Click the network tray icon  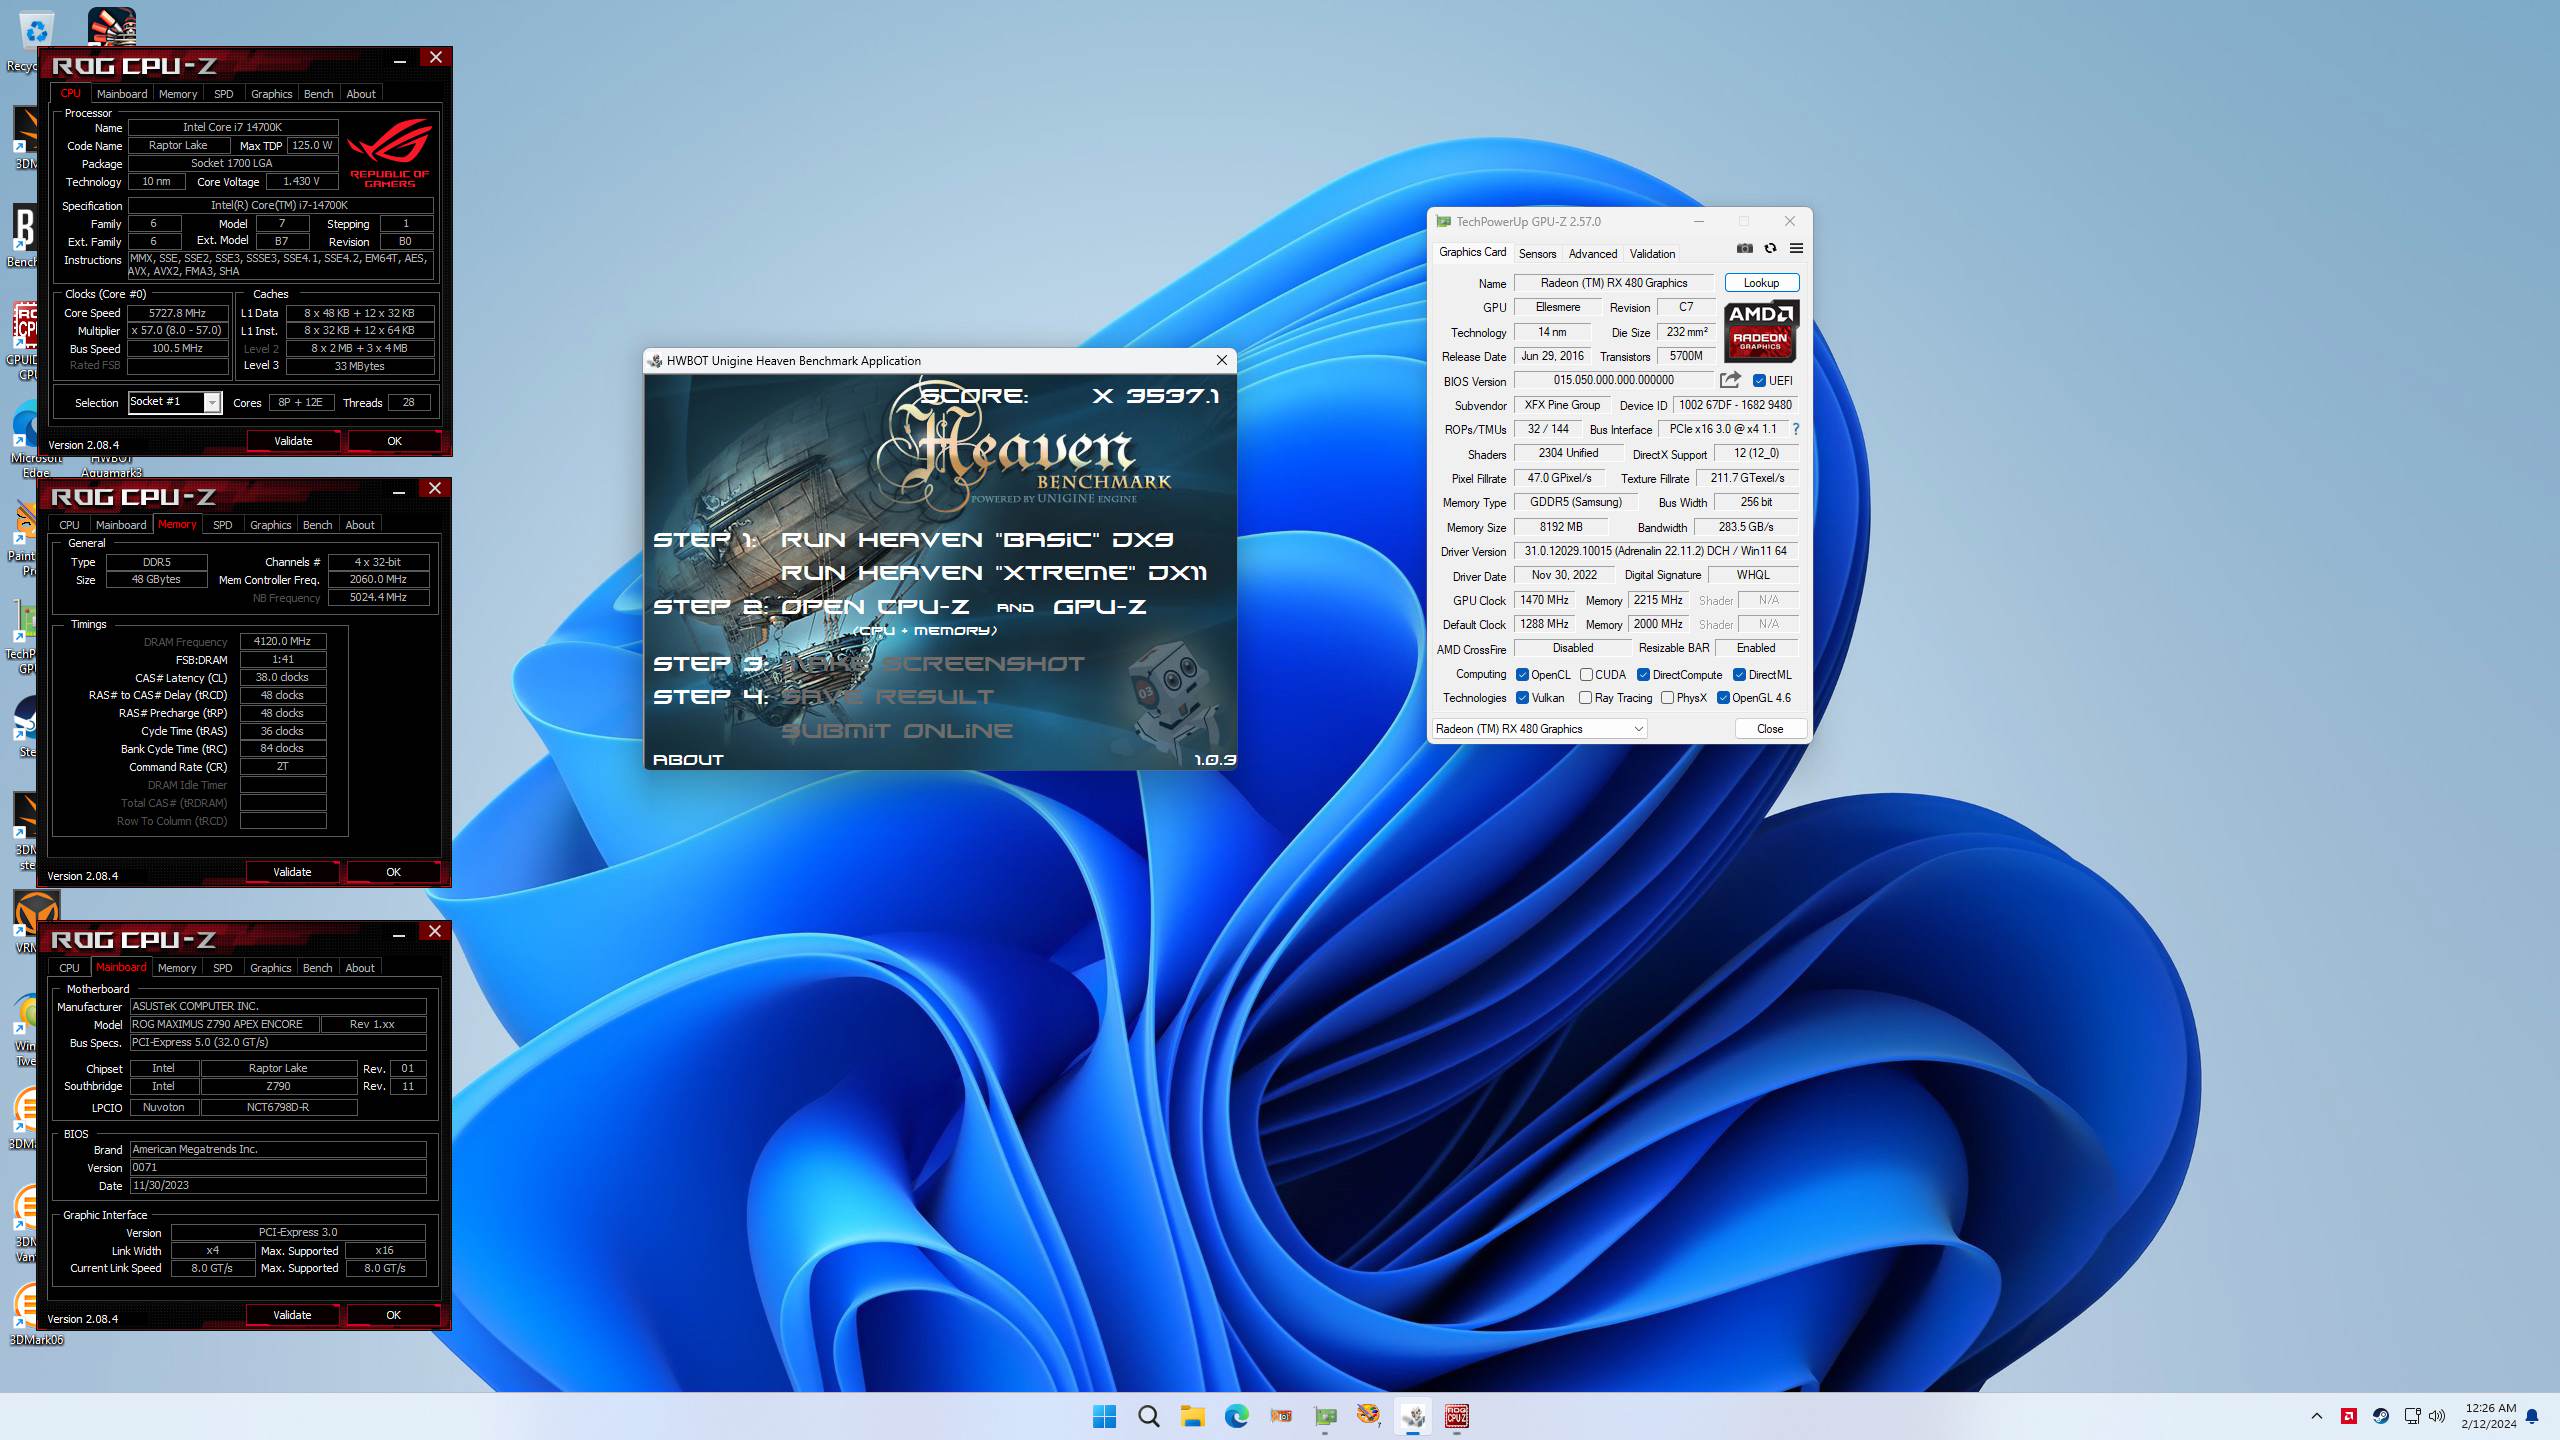pos(2412,1416)
